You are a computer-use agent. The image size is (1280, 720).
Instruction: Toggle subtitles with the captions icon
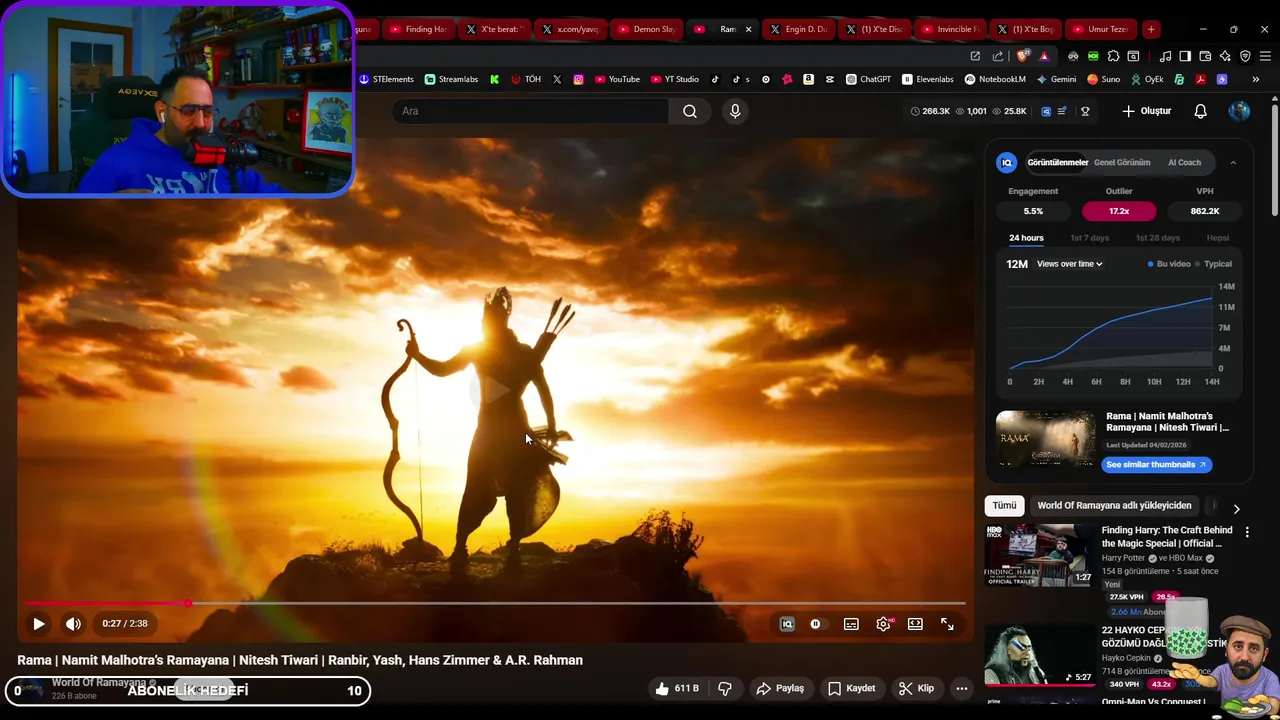tap(851, 624)
